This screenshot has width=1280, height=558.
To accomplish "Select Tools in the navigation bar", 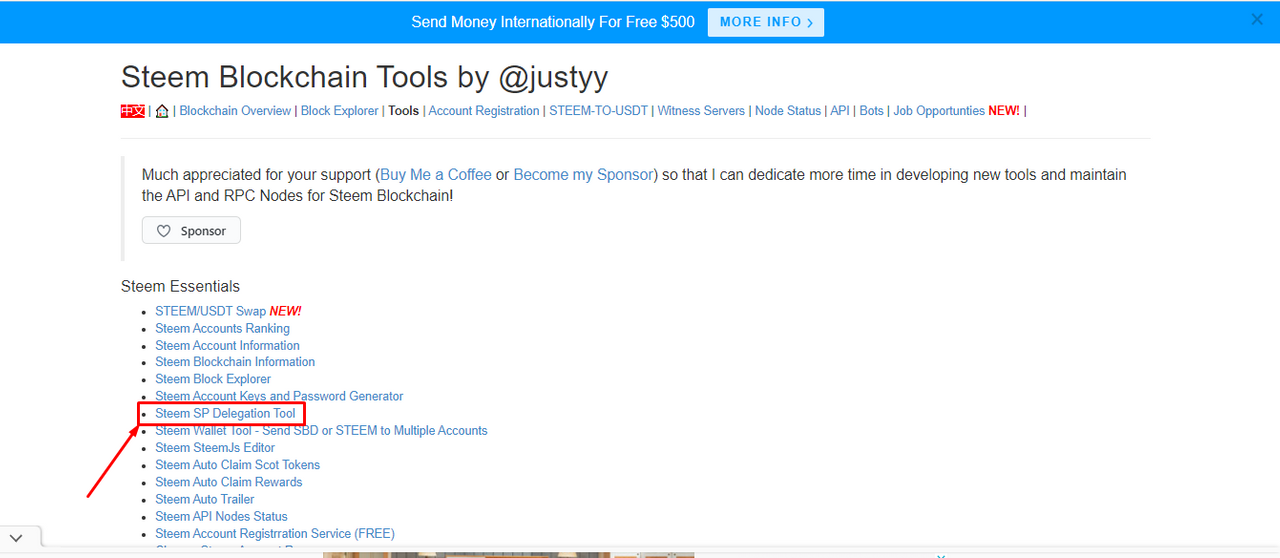I will (x=404, y=111).
